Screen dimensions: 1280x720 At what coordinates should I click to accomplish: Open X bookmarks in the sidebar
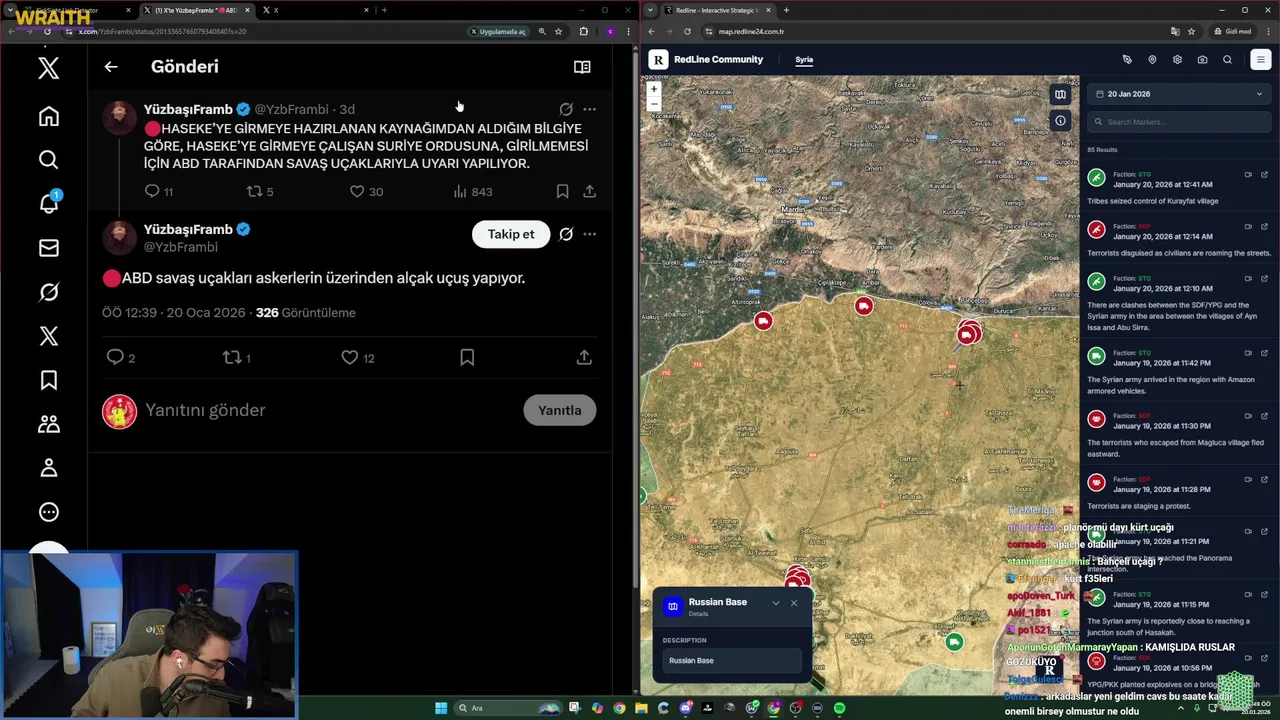click(48, 380)
